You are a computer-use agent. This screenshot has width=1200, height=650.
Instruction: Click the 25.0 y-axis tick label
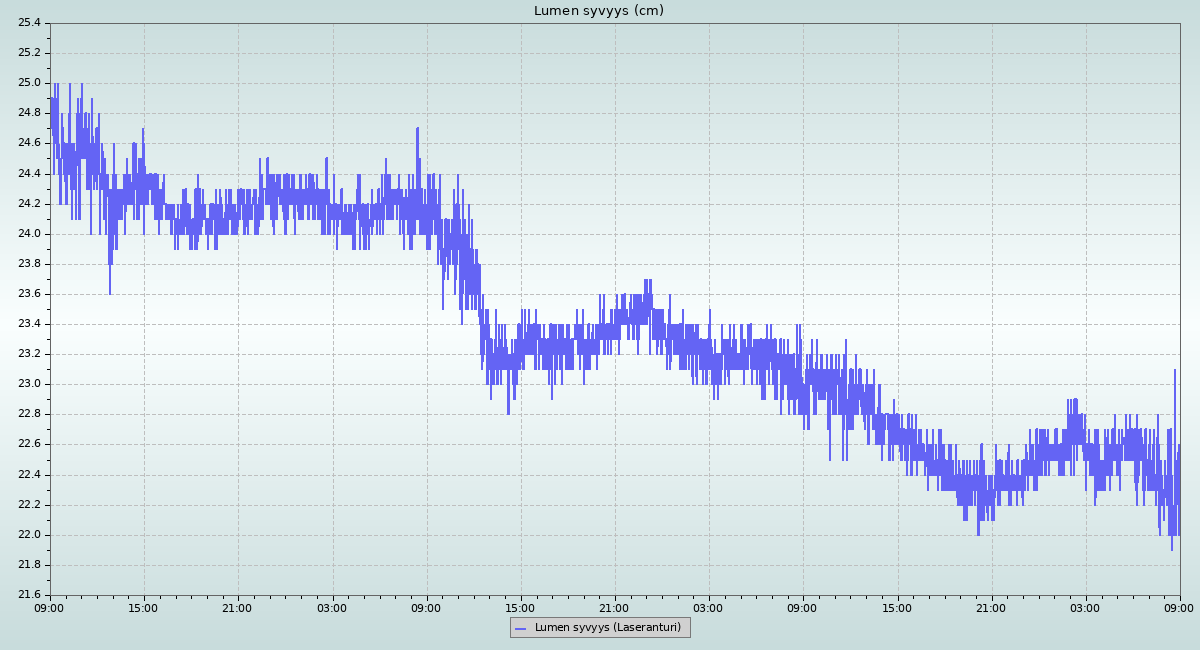coord(29,83)
